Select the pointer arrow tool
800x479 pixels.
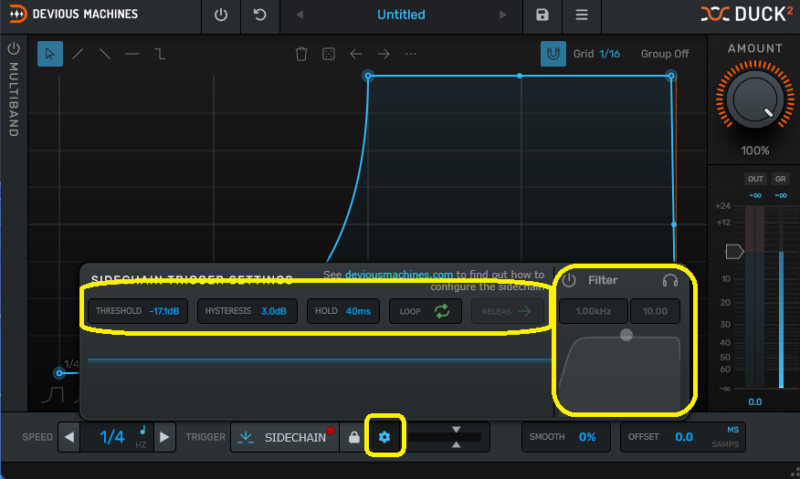point(50,54)
